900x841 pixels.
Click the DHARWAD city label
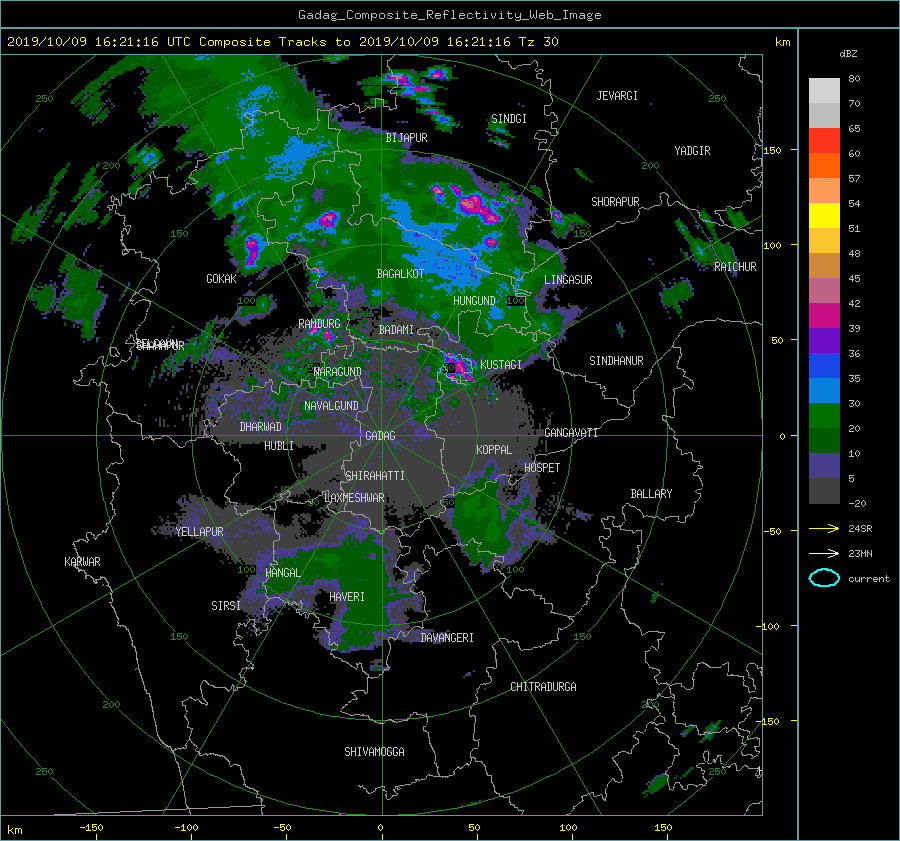[260, 427]
